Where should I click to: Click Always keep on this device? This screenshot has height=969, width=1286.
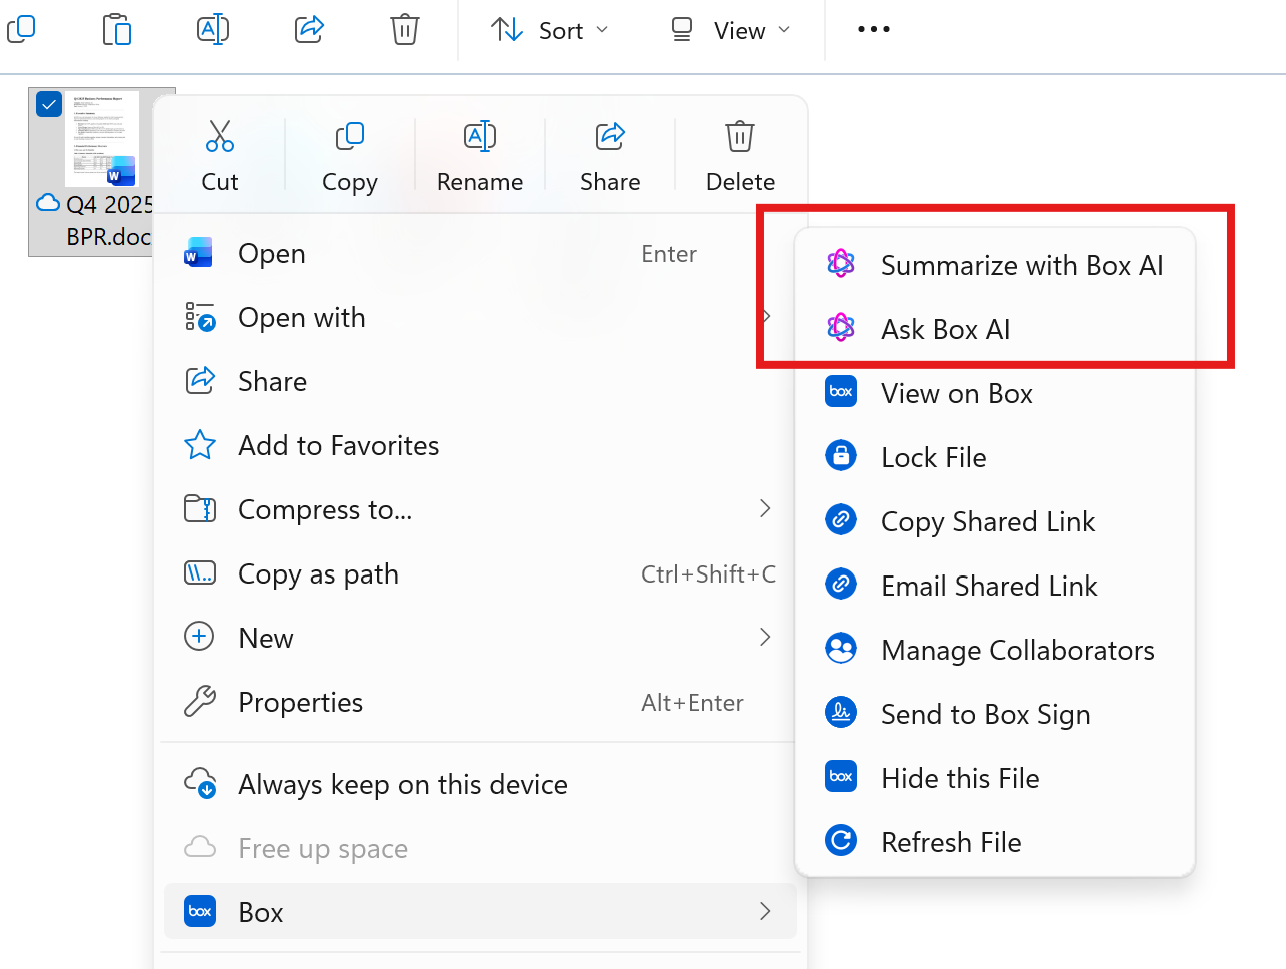click(402, 785)
